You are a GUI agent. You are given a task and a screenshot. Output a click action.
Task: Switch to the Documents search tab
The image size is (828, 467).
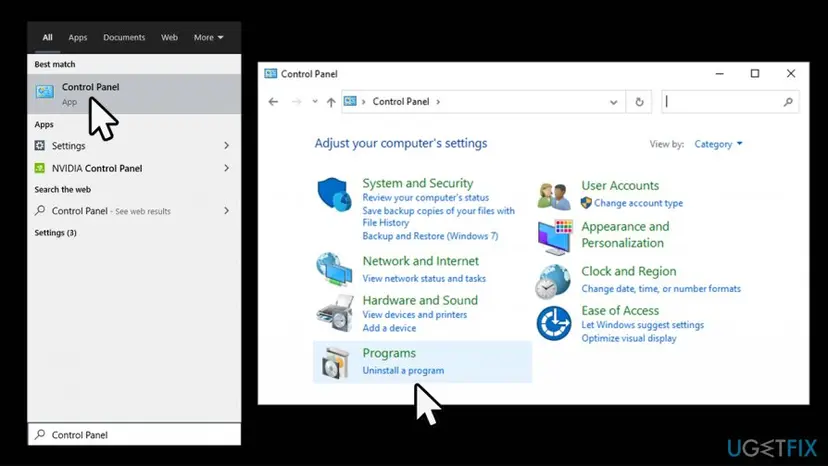click(124, 38)
